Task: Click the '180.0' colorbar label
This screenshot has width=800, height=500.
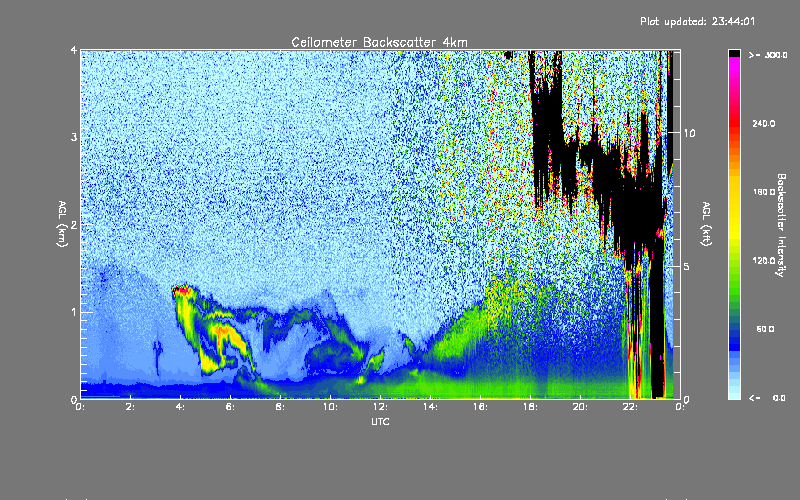Action: [x=764, y=192]
